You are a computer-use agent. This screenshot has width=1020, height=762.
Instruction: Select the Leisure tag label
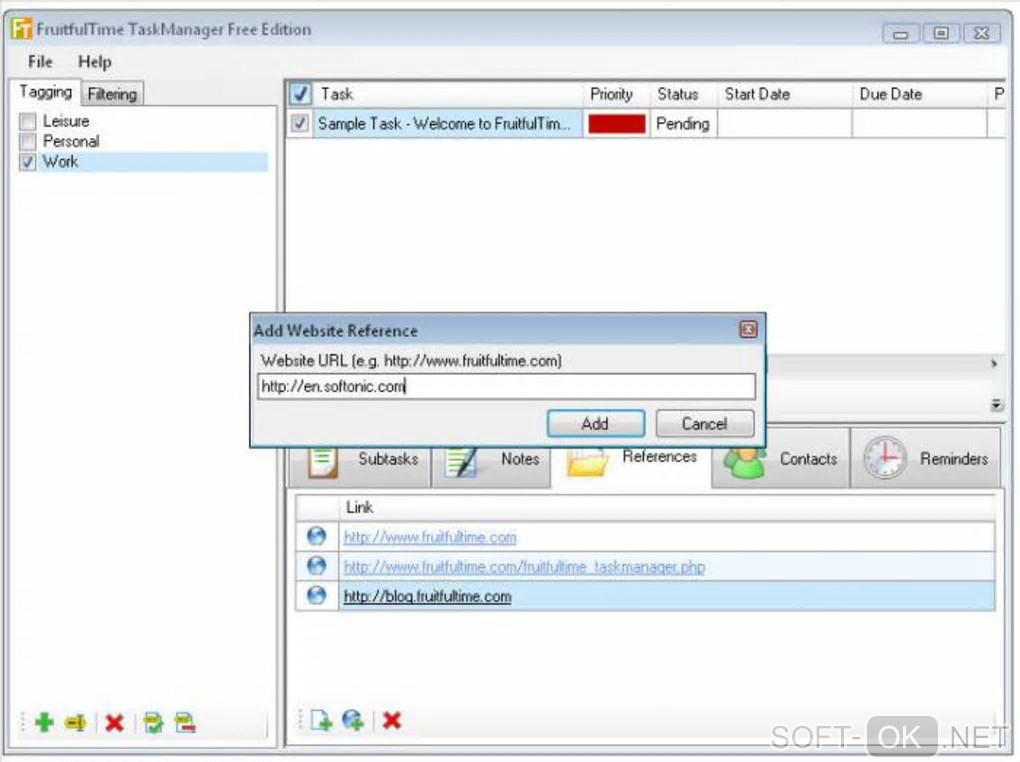tap(66, 121)
